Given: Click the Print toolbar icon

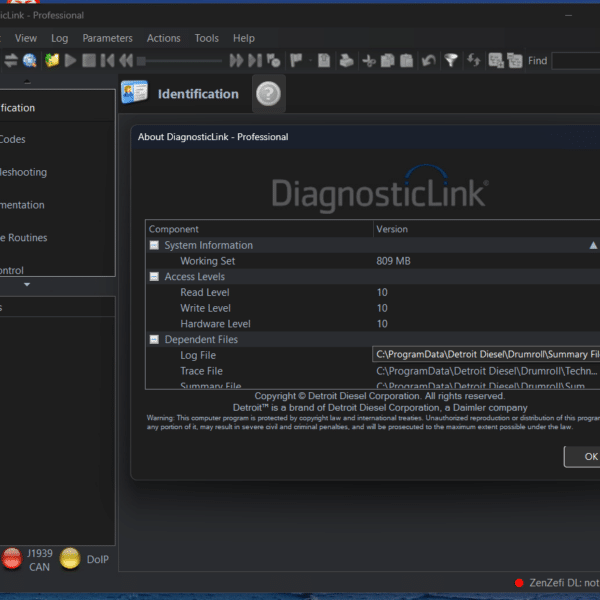Looking at the screenshot, I should [x=346, y=60].
